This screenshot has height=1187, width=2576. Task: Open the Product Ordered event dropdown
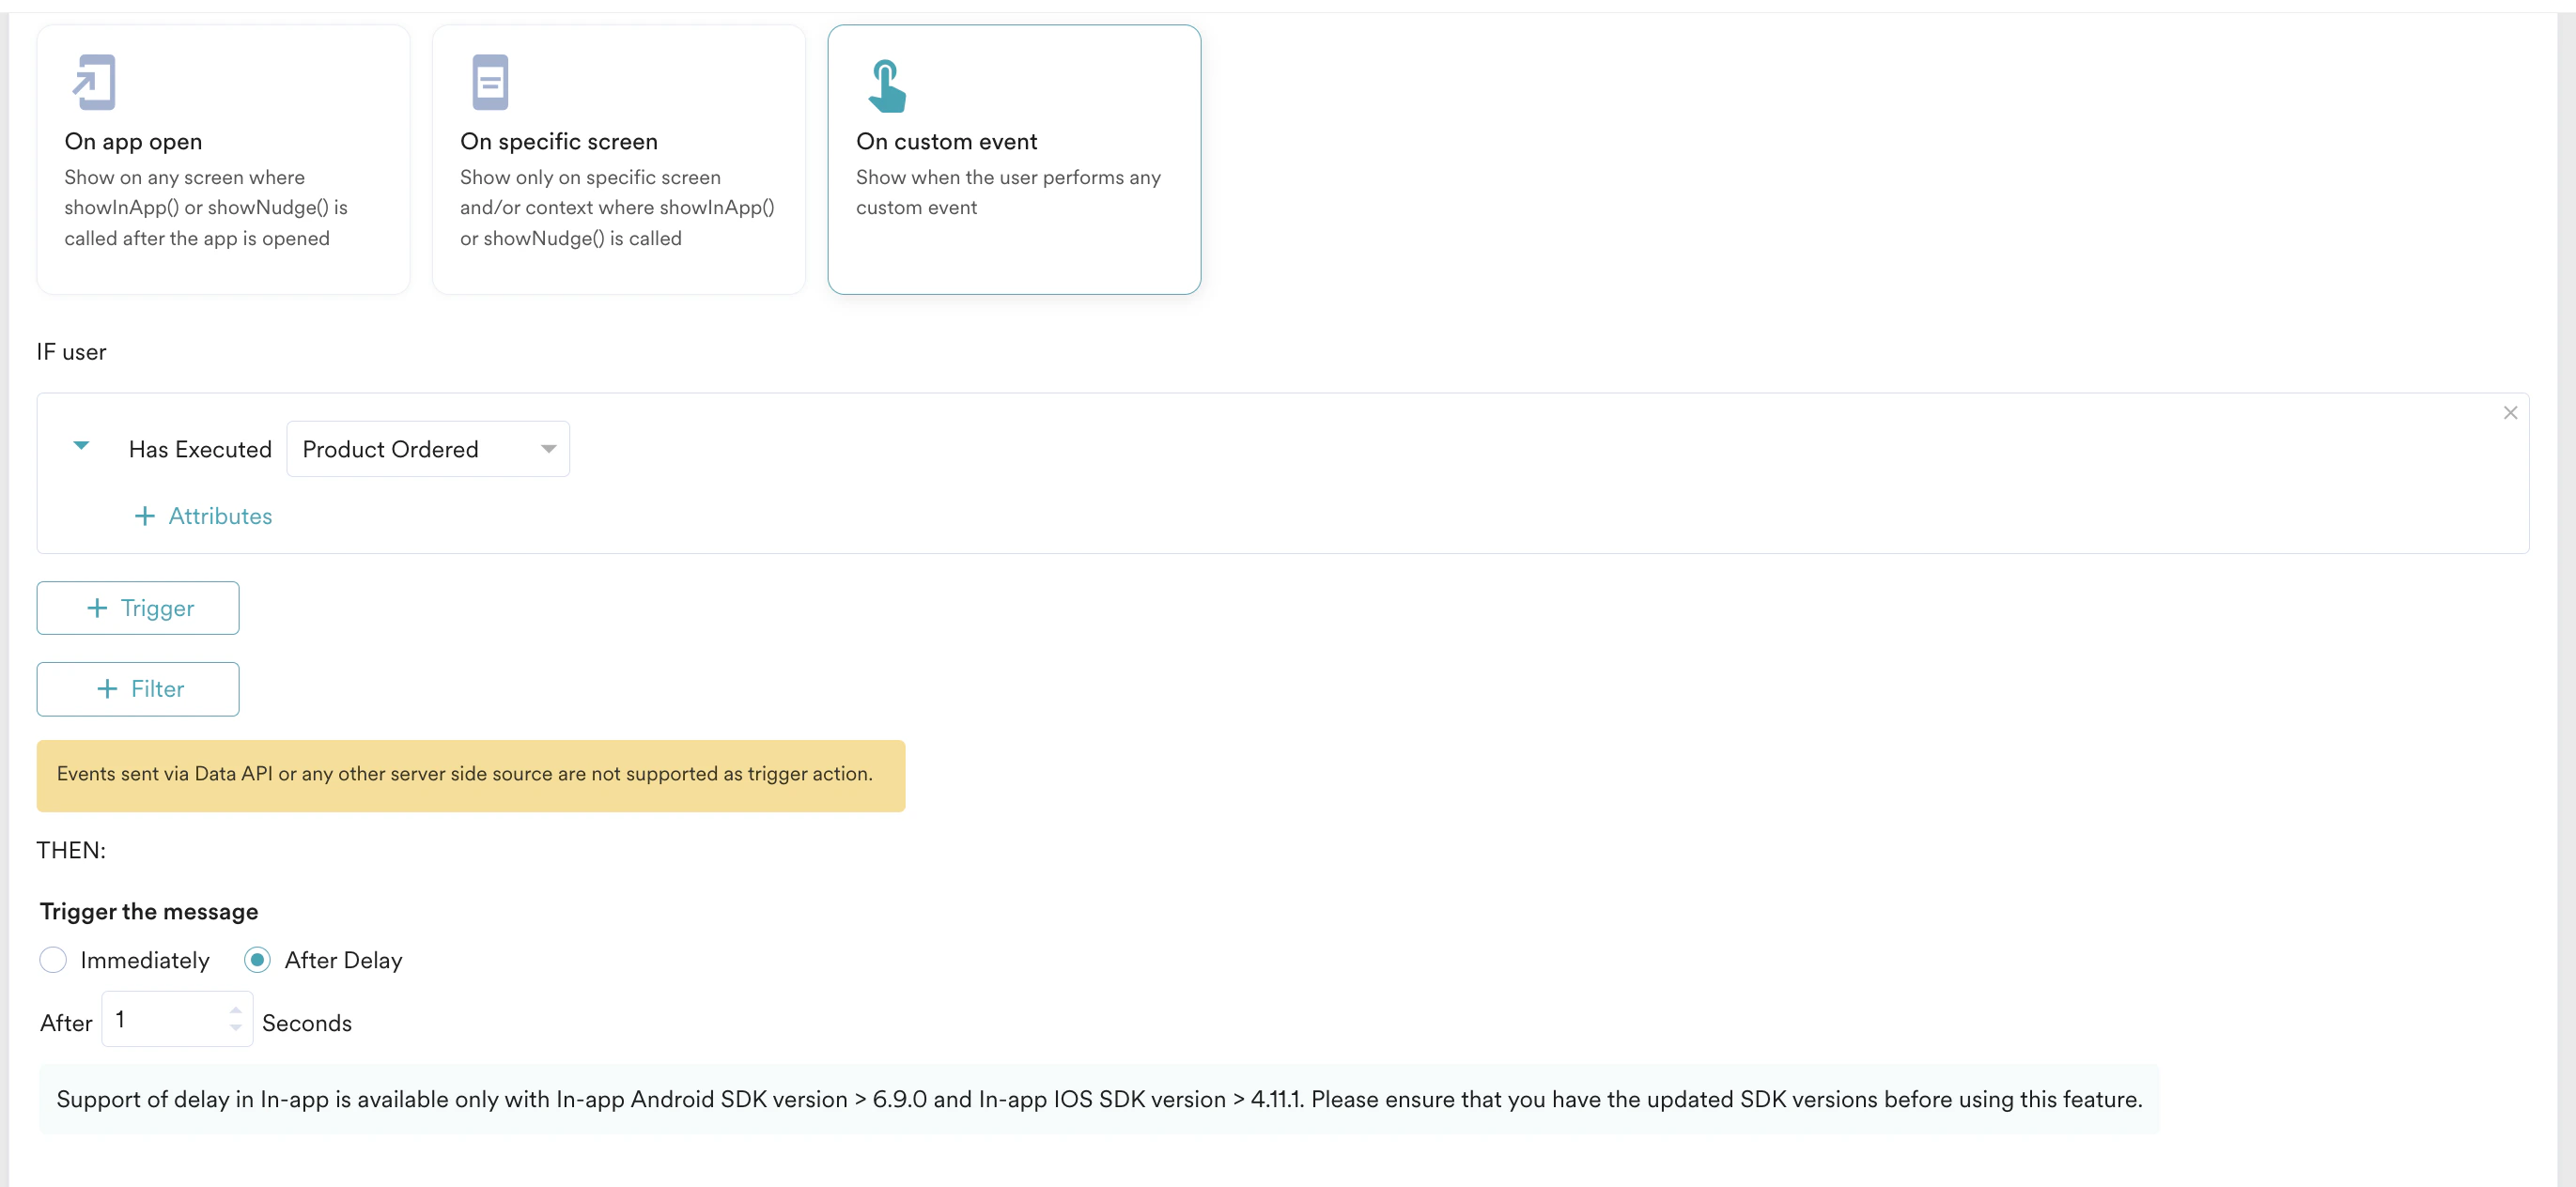(427, 448)
